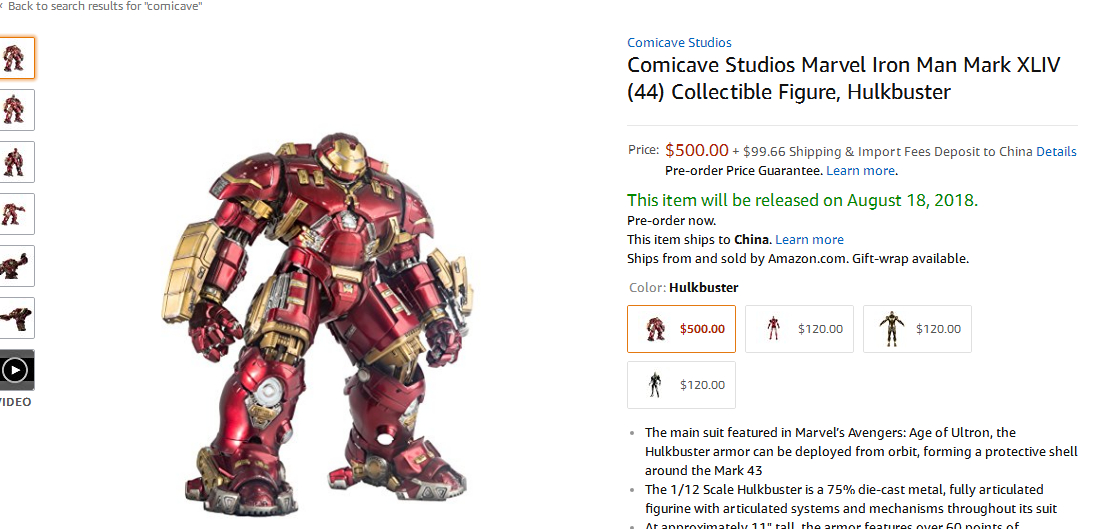This screenshot has width=1097, height=529.
Task: Click the product title mentioning Mark XLIV
Action: pyautogui.click(x=843, y=78)
